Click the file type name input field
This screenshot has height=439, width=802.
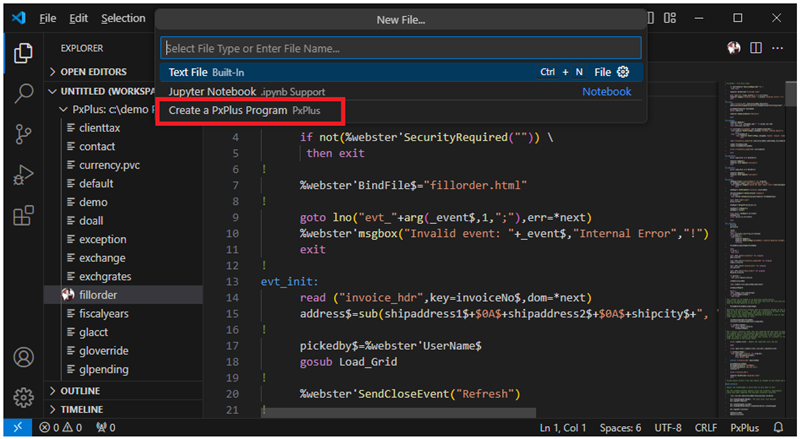[400, 48]
